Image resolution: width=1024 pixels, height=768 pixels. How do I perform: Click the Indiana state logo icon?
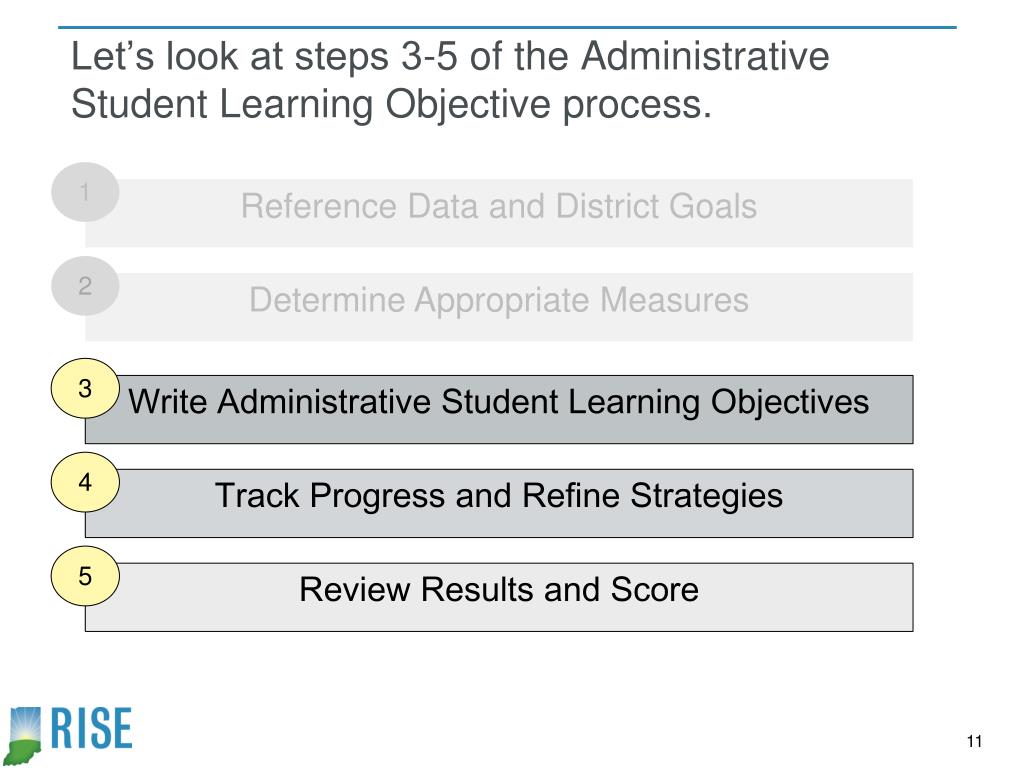tap(24, 735)
